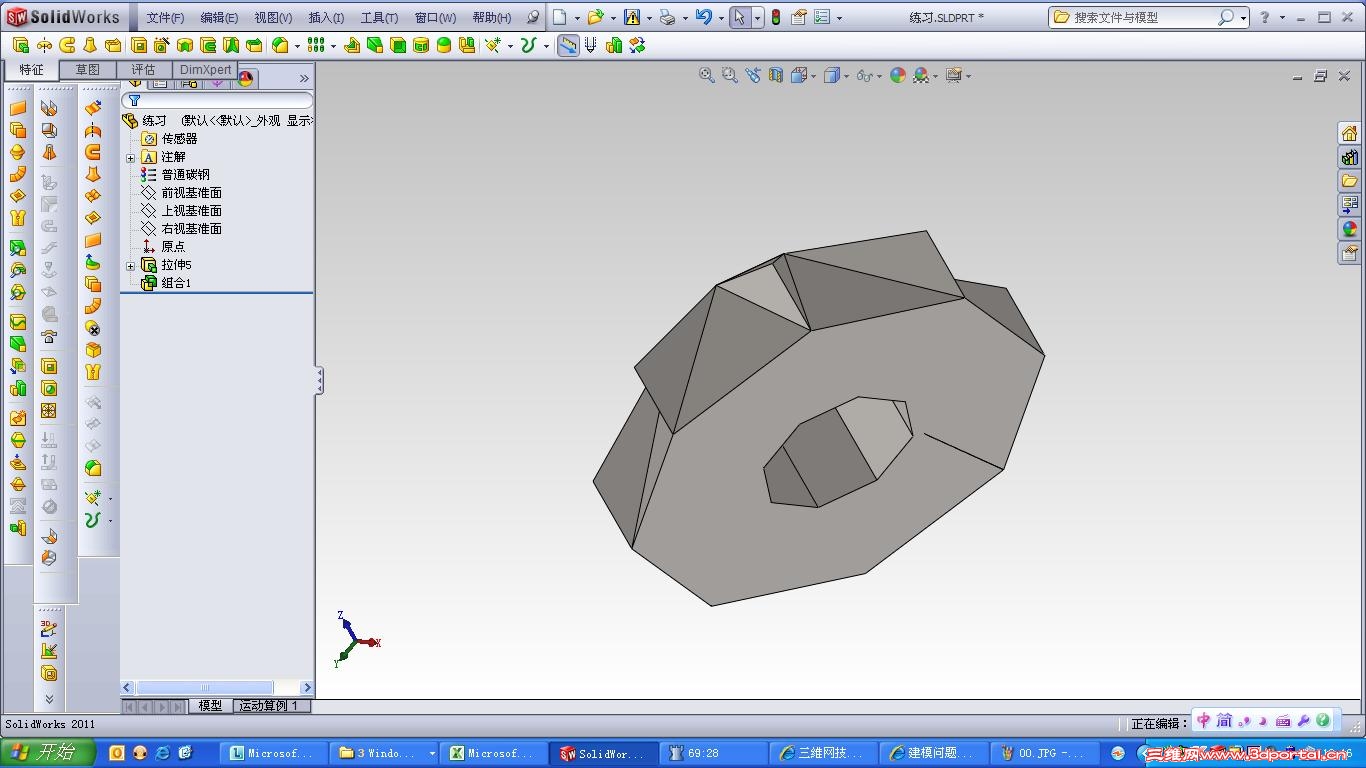Click the Section View icon
Image resolution: width=1366 pixels, height=768 pixels.
(x=776, y=75)
